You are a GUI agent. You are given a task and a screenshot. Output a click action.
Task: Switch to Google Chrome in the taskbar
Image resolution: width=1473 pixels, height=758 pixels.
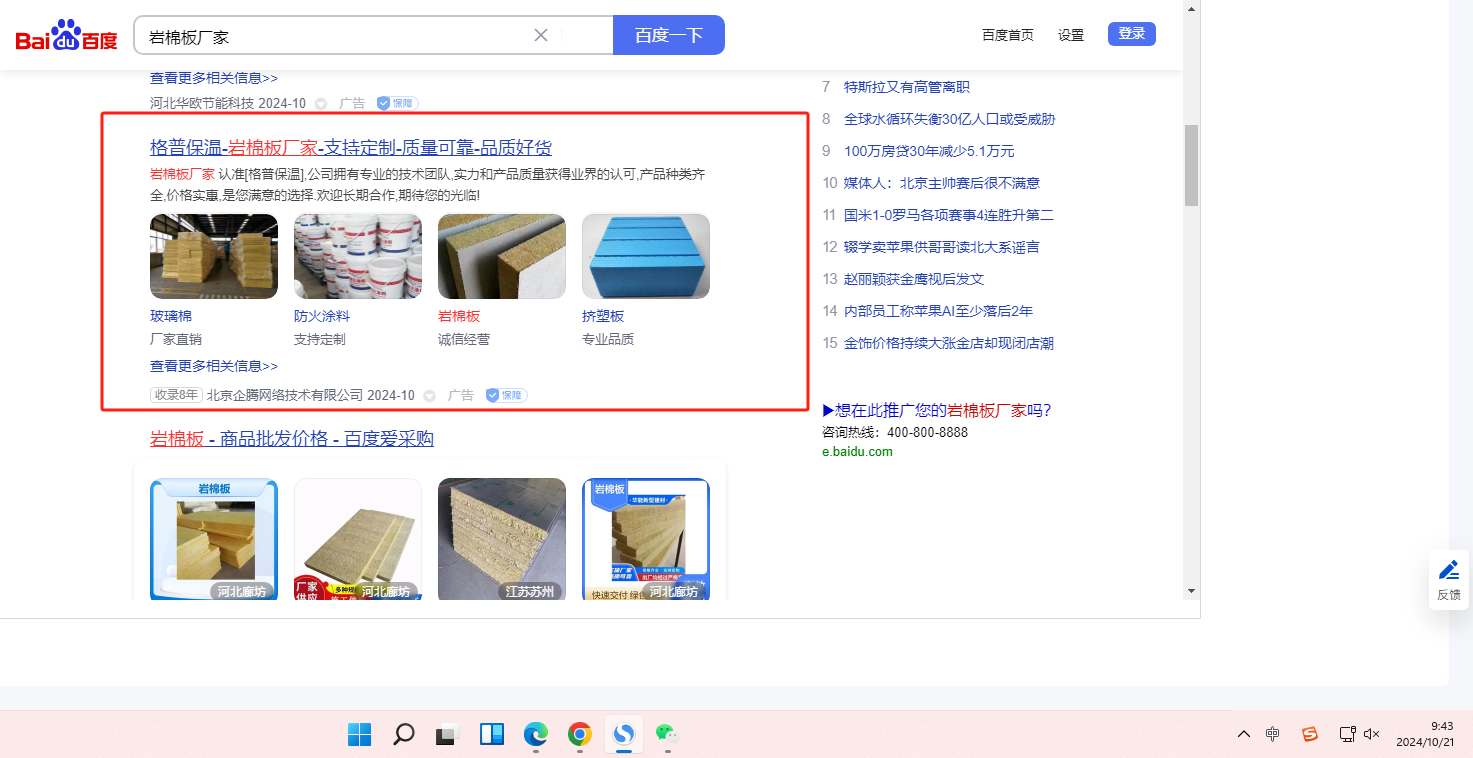click(579, 735)
